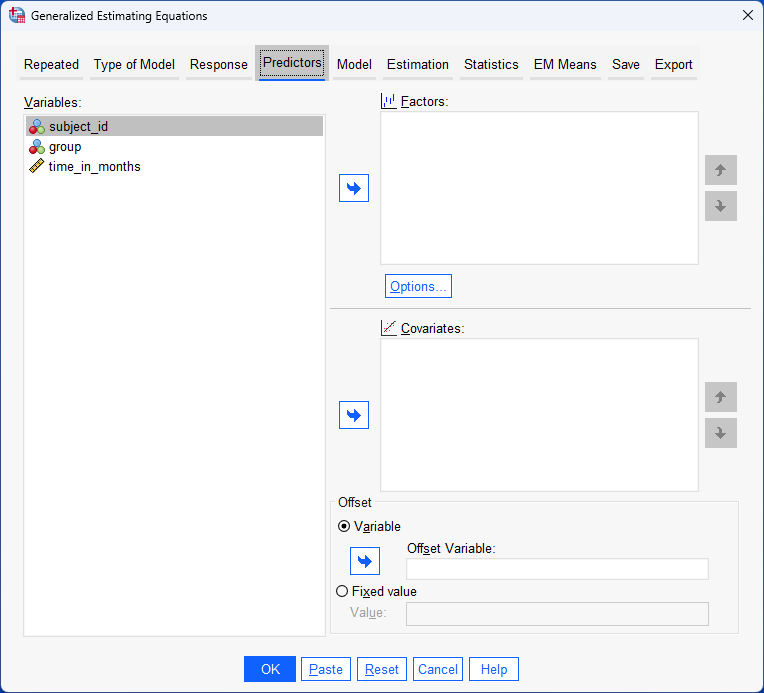Move factor down using Factors down arrow
Image resolution: width=764 pixels, height=693 pixels.
pyautogui.click(x=721, y=206)
